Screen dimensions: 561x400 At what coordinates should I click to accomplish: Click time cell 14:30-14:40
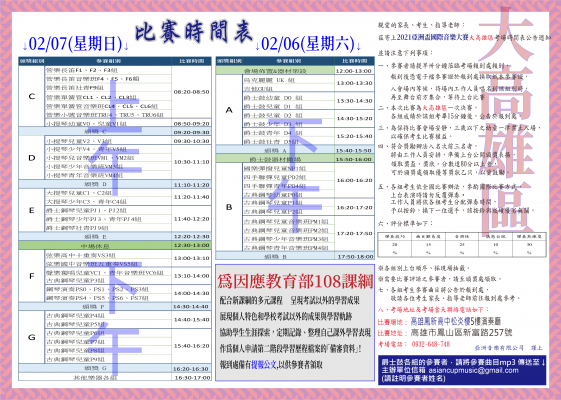click(191, 307)
